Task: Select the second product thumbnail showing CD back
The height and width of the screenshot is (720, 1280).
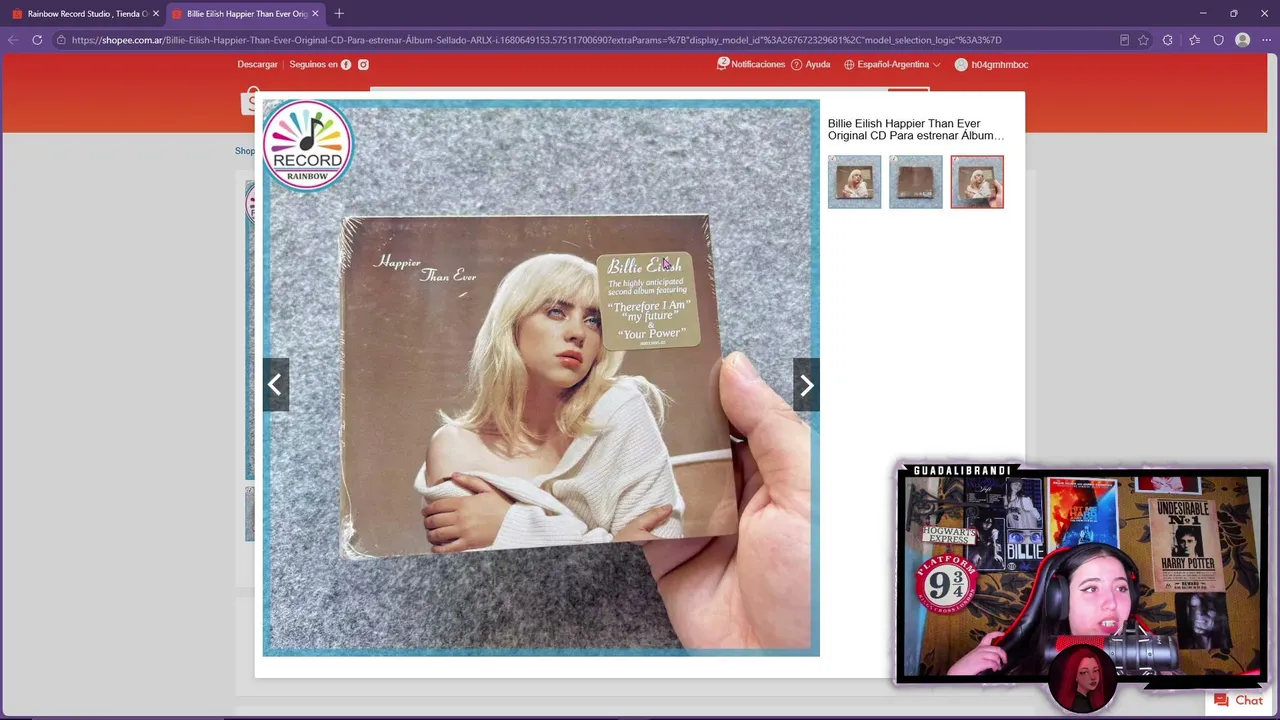Action: tap(916, 182)
